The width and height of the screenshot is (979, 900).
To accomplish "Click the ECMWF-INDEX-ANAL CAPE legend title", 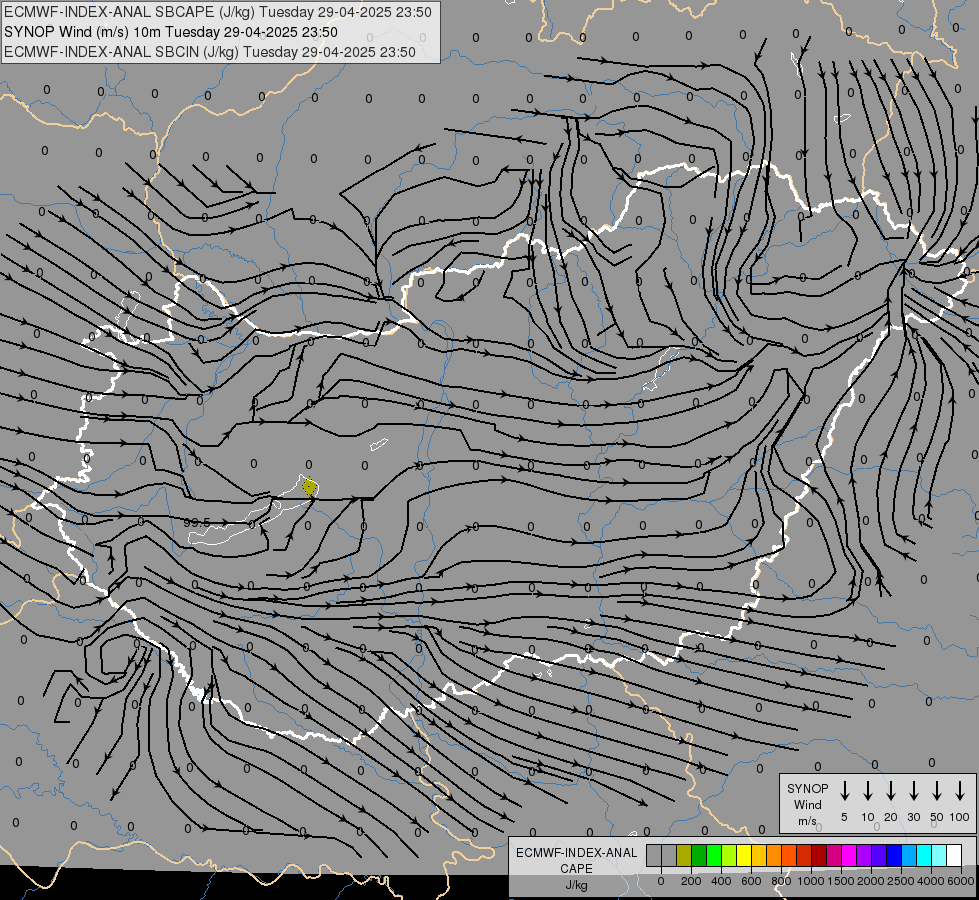I will click(x=576, y=860).
